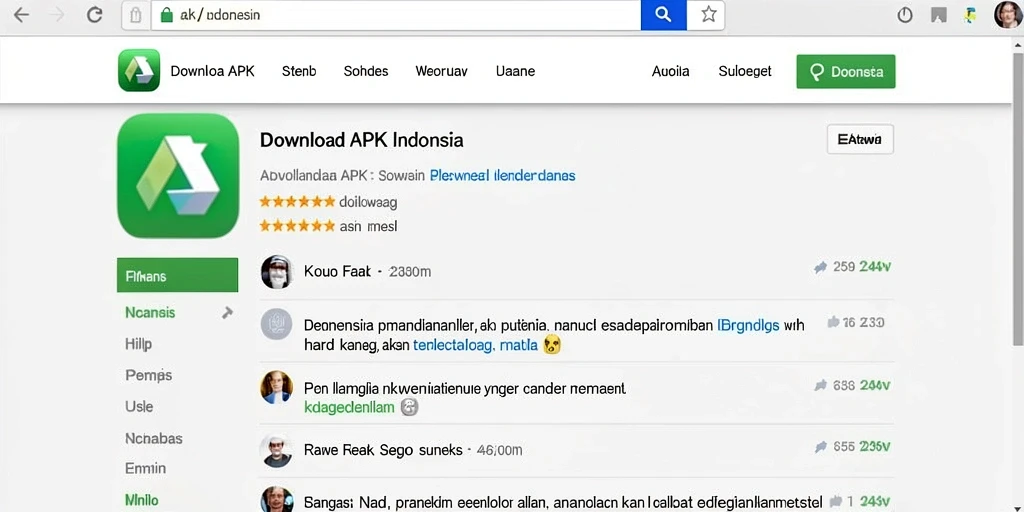This screenshot has height=512, width=1024.
Task: Click the browser back arrow
Action: (21, 15)
